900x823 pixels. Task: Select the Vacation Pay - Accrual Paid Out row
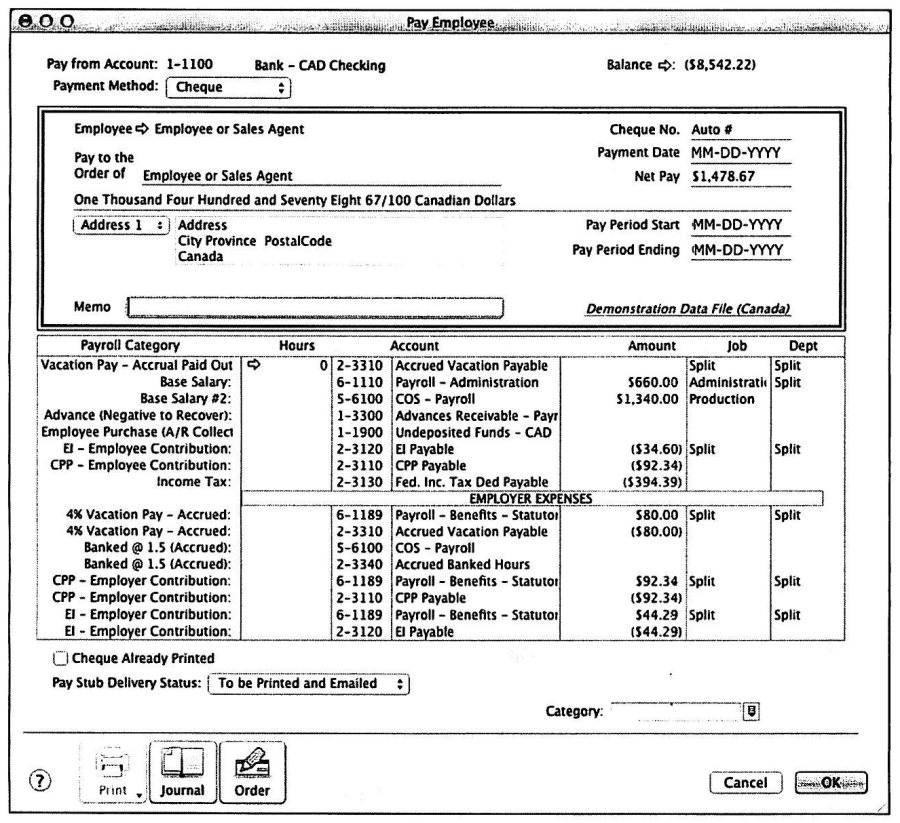441,366
